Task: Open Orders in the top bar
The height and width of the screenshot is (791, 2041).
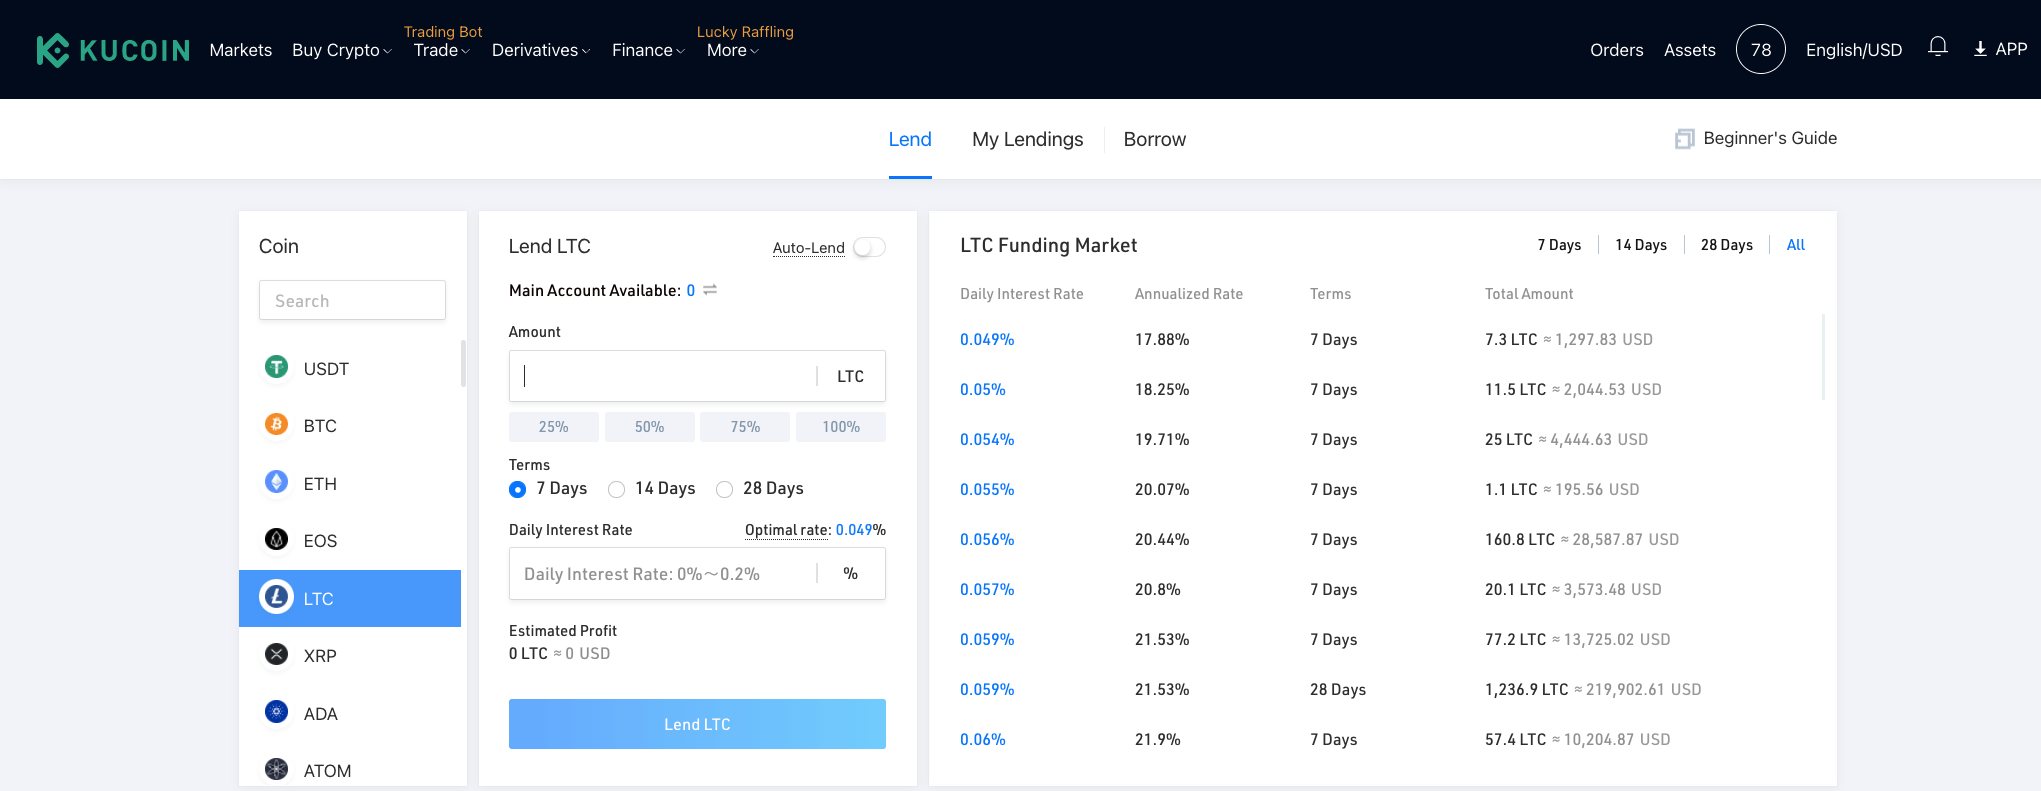Action: (1617, 50)
